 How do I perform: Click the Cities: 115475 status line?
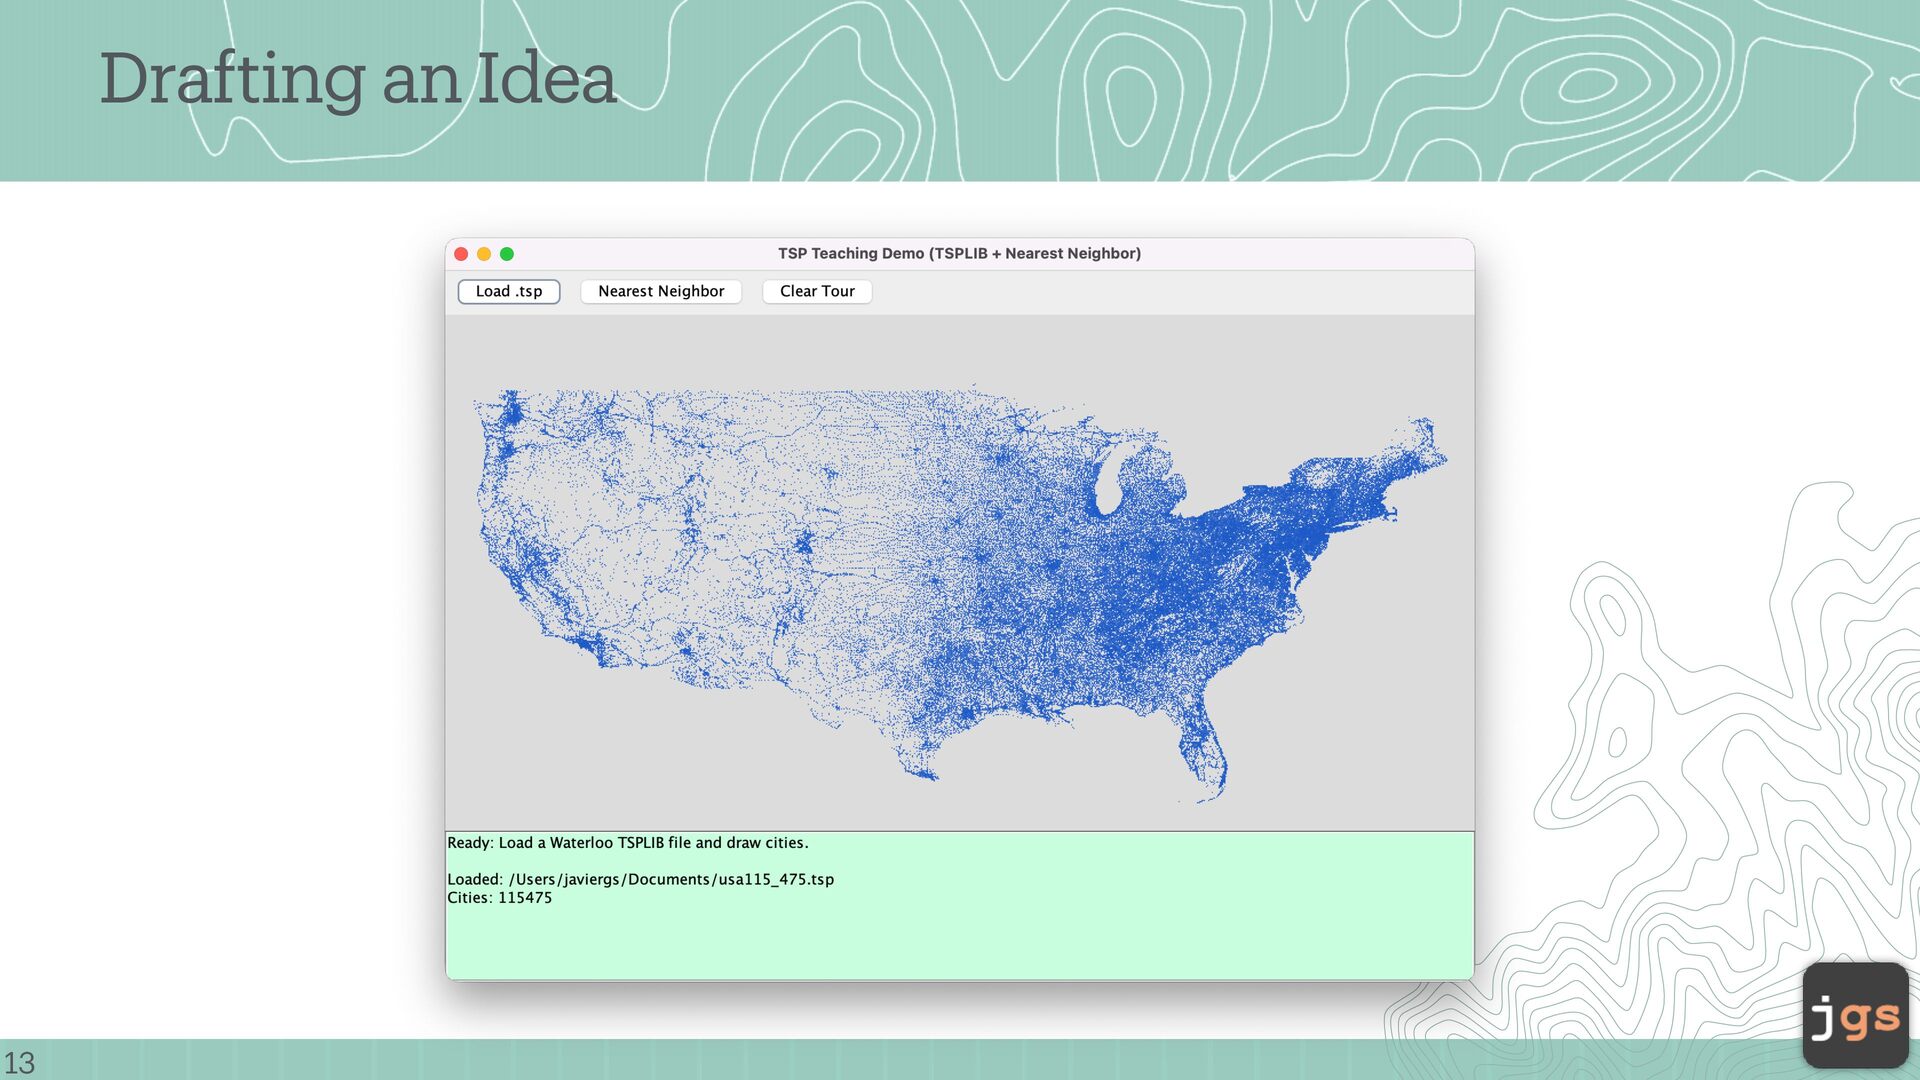(499, 898)
